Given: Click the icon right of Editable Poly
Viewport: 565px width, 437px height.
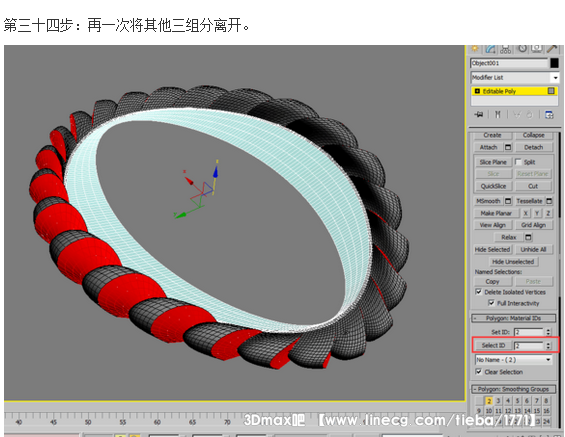Looking at the screenshot, I should coord(551,91).
